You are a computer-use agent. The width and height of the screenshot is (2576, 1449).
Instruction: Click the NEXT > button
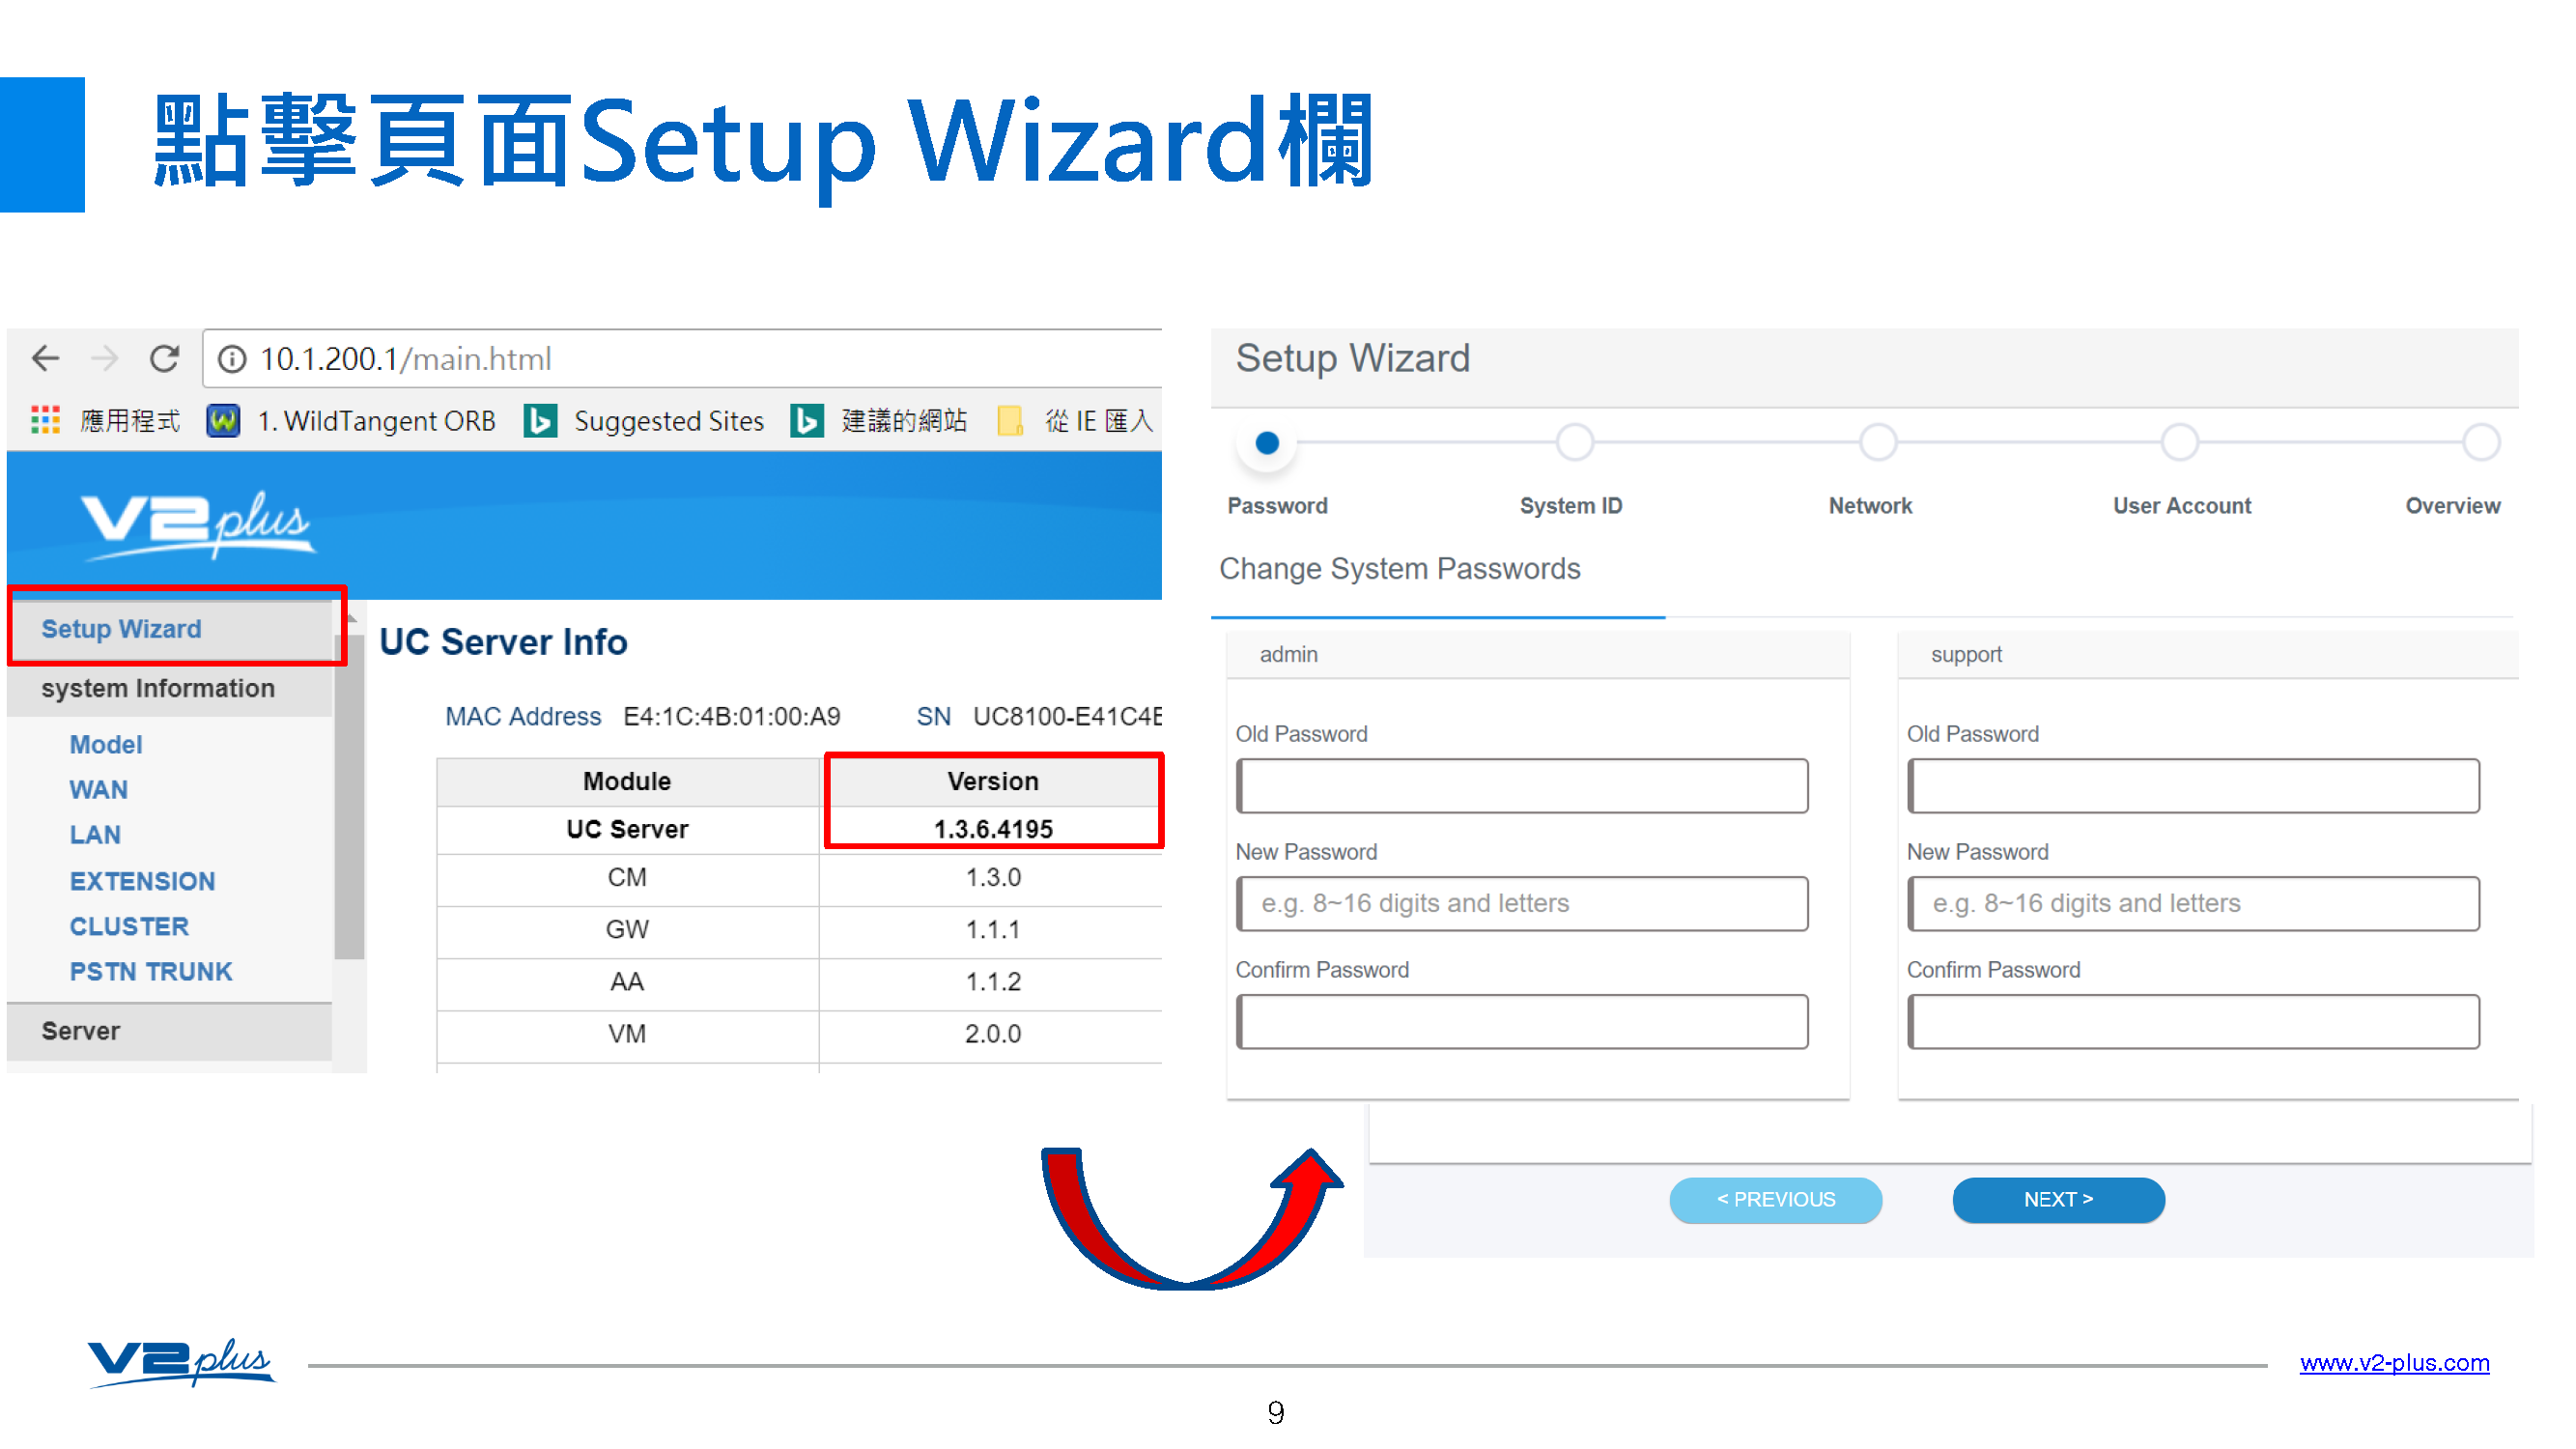2057,1198
